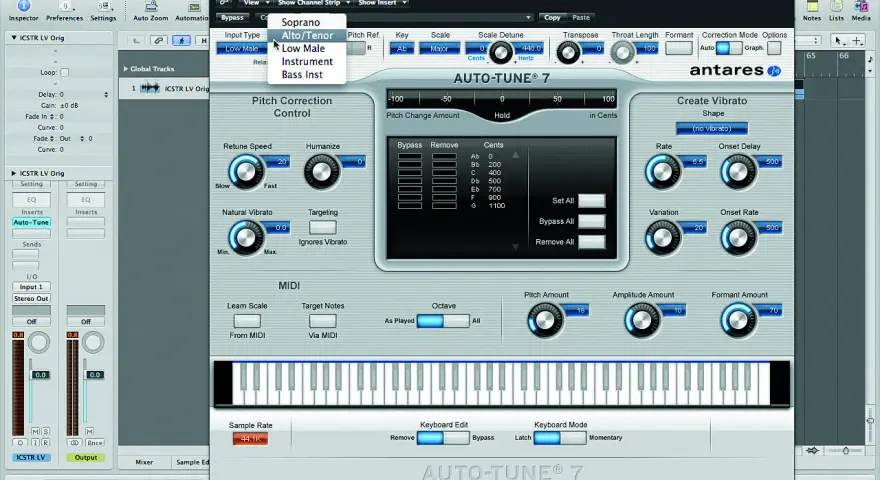Toggle the Formant button
This screenshot has width=880, height=480.
[x=679, y=48]
